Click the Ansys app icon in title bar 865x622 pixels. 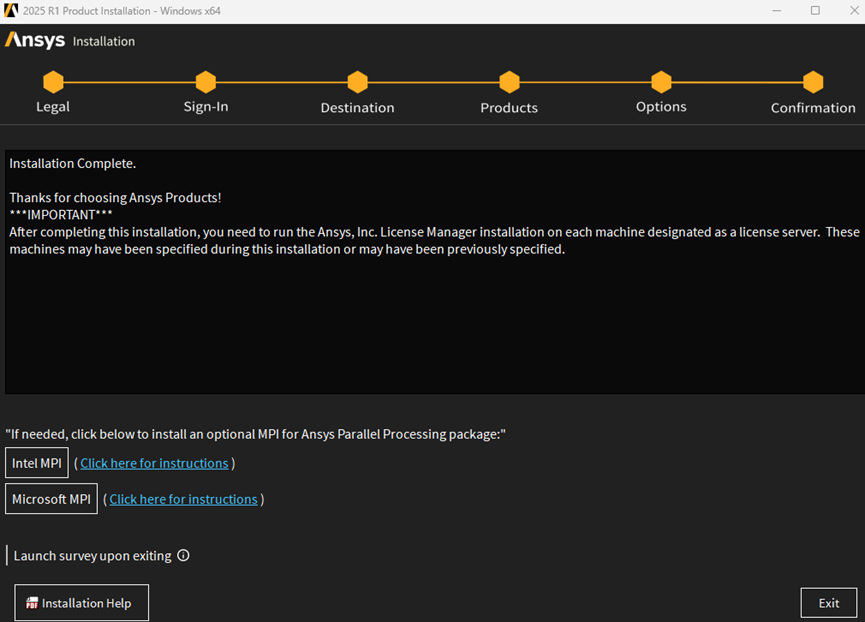click(x=10, y=10)
